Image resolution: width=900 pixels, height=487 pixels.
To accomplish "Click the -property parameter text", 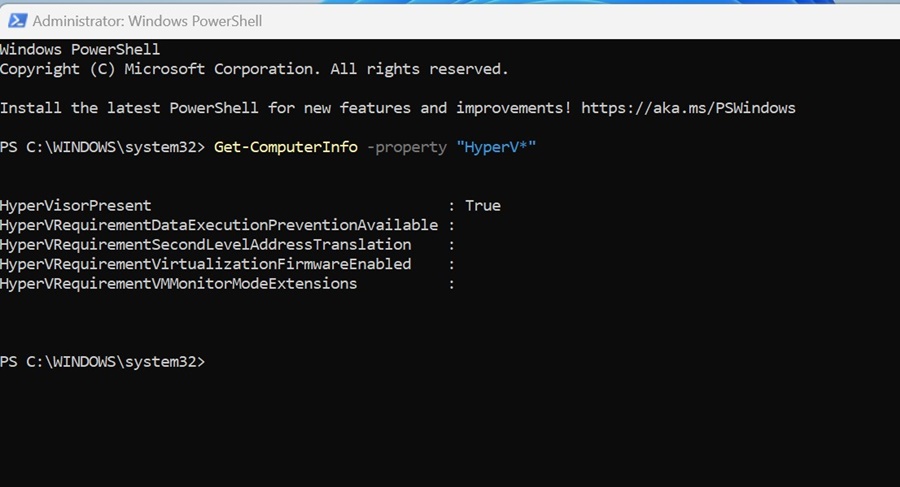I will click(407, 147).
